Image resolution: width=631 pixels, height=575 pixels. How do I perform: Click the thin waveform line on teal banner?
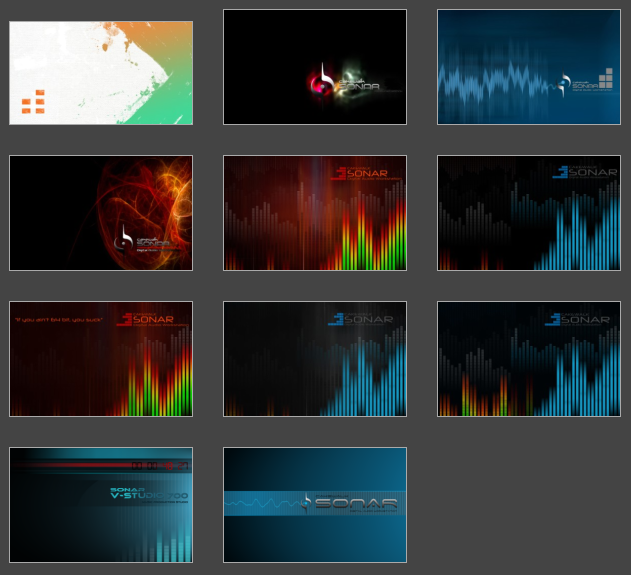[x=262, y=505]
